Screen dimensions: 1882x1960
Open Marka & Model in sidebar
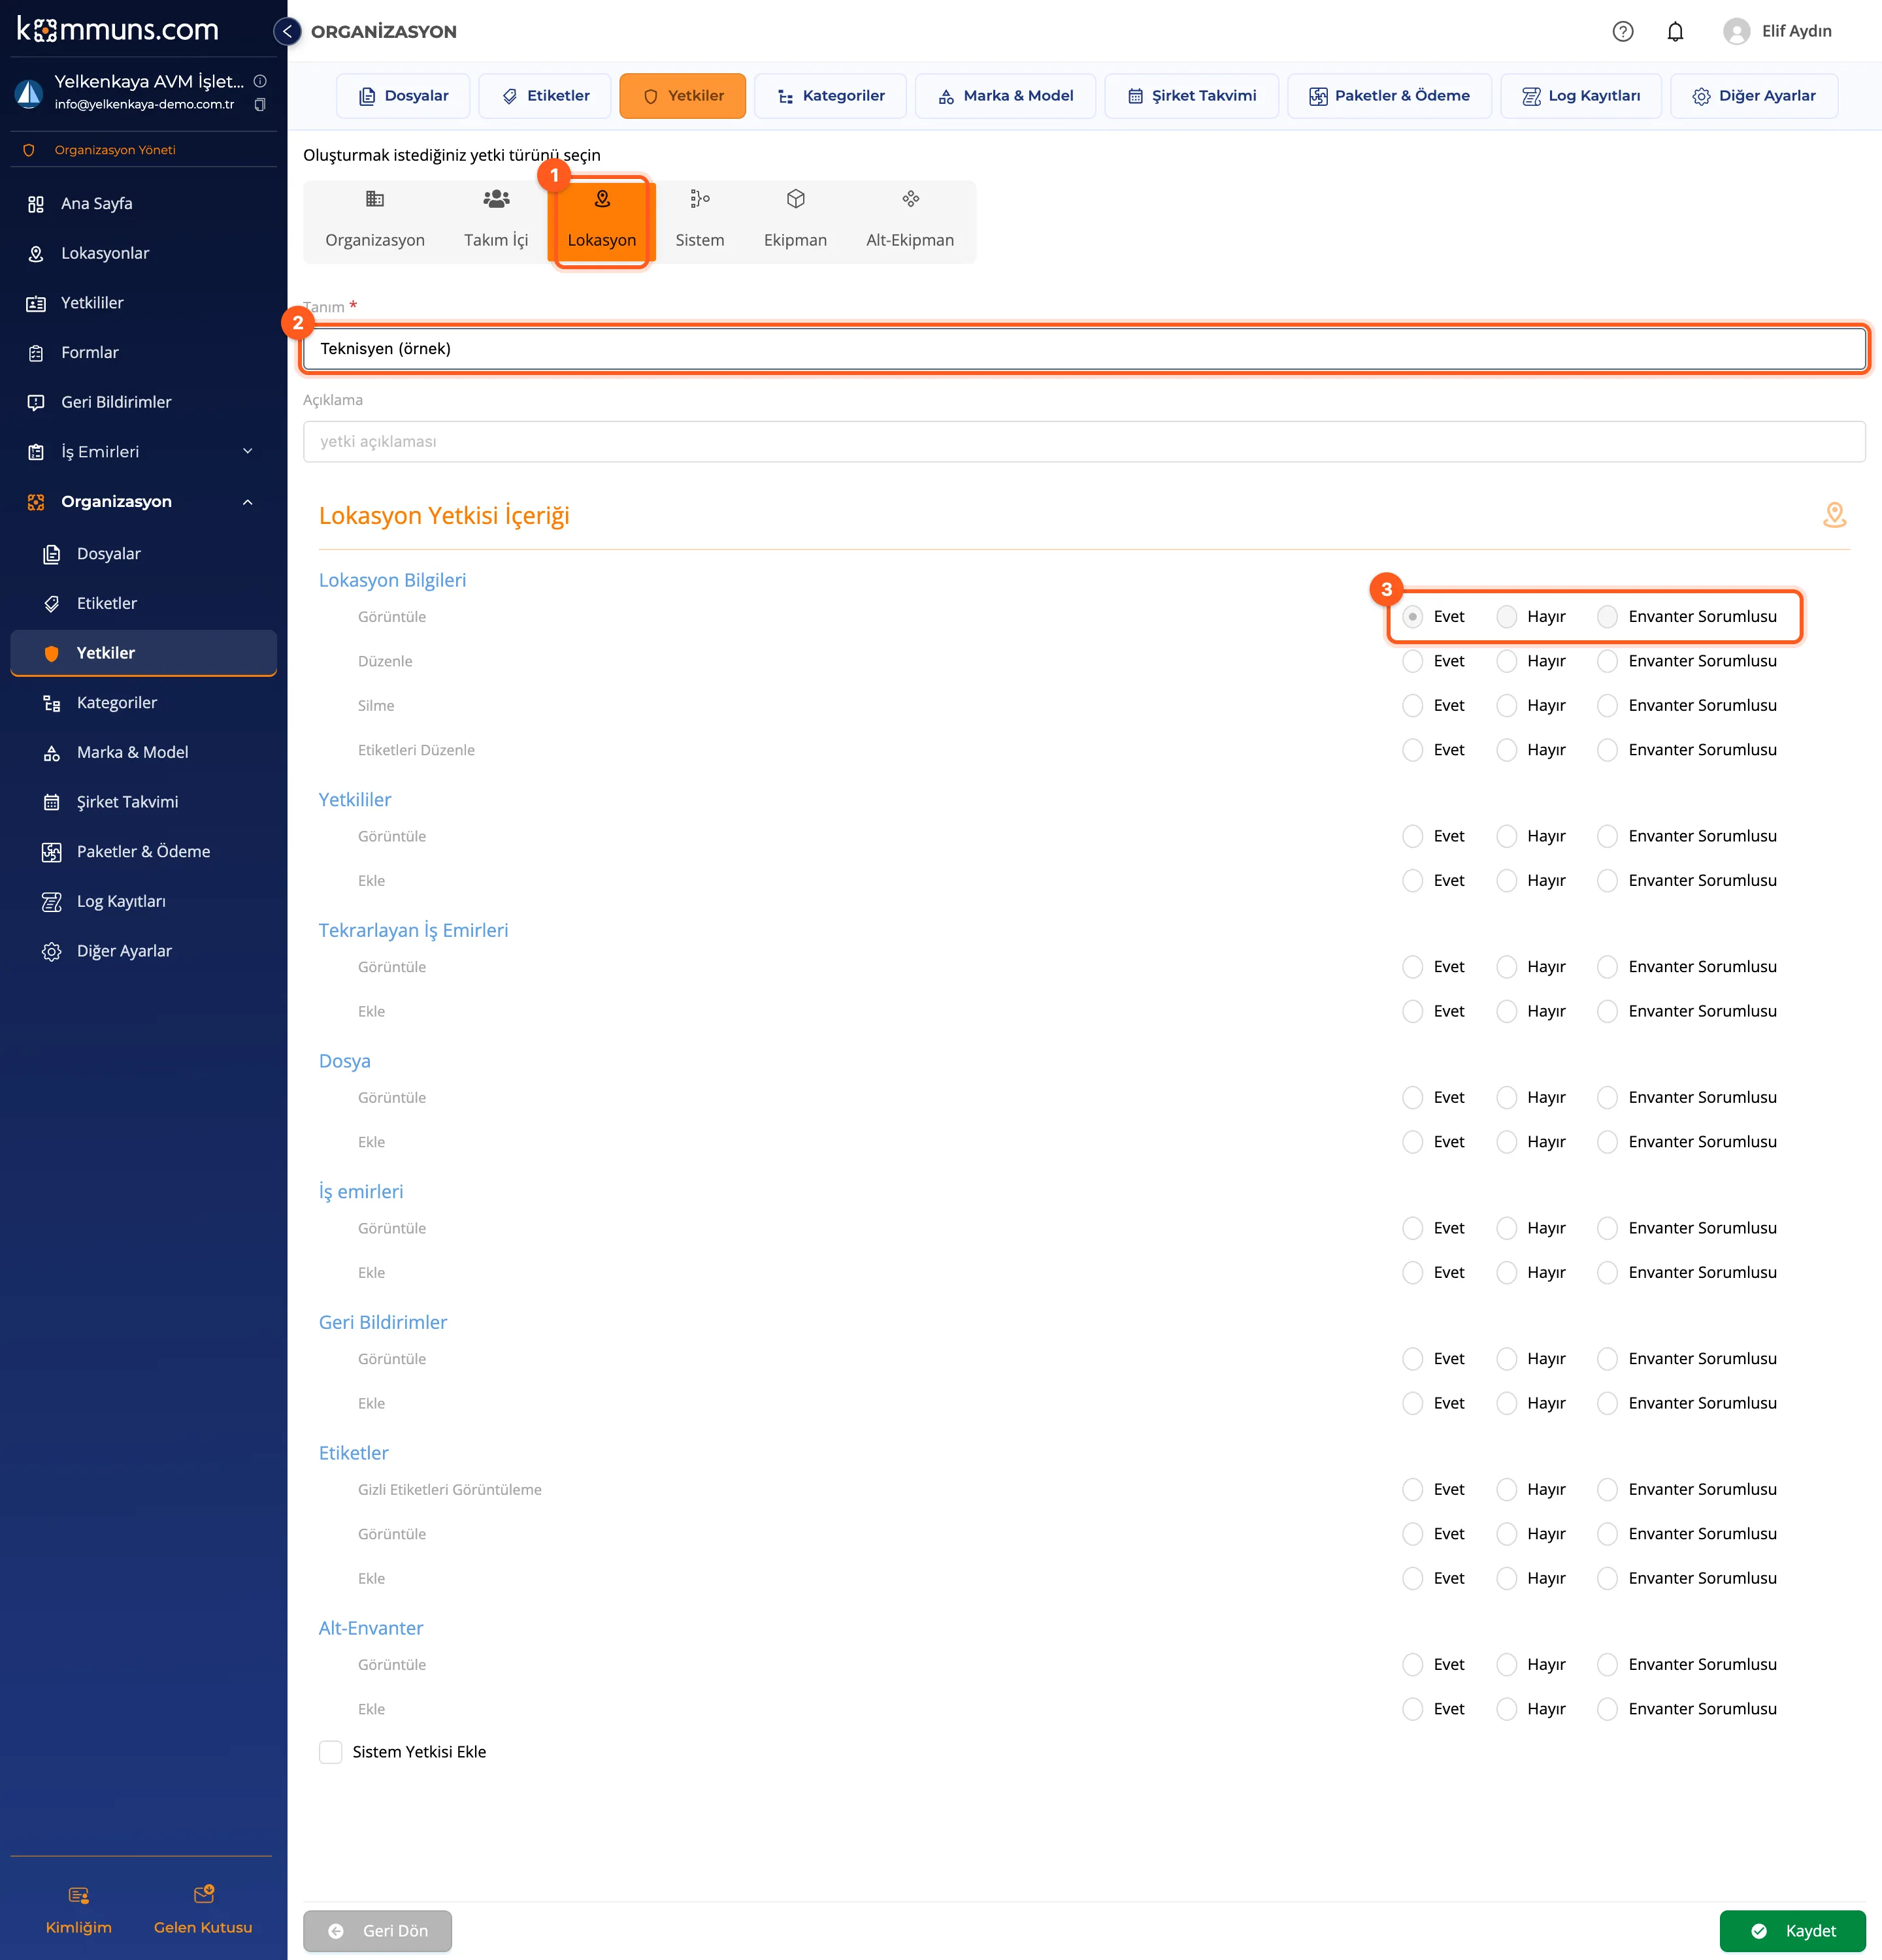click(x=143, y=752)
